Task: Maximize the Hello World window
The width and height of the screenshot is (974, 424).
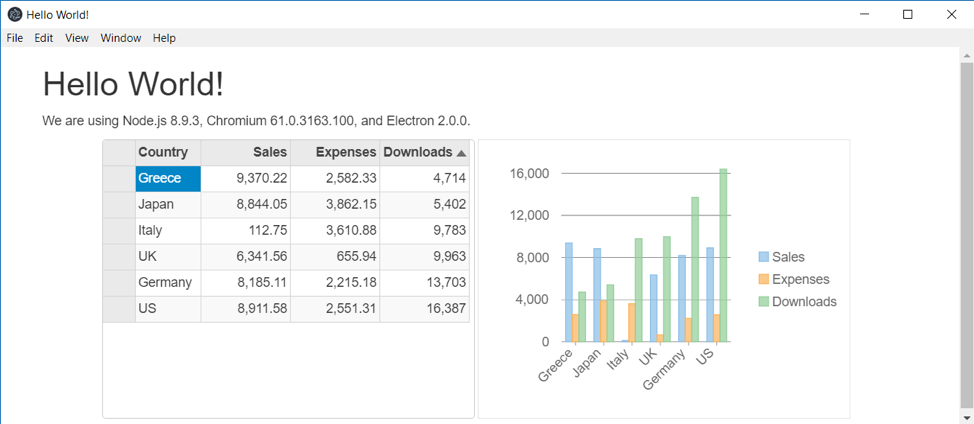Action: pyautogui.click(x=908, y=14)
